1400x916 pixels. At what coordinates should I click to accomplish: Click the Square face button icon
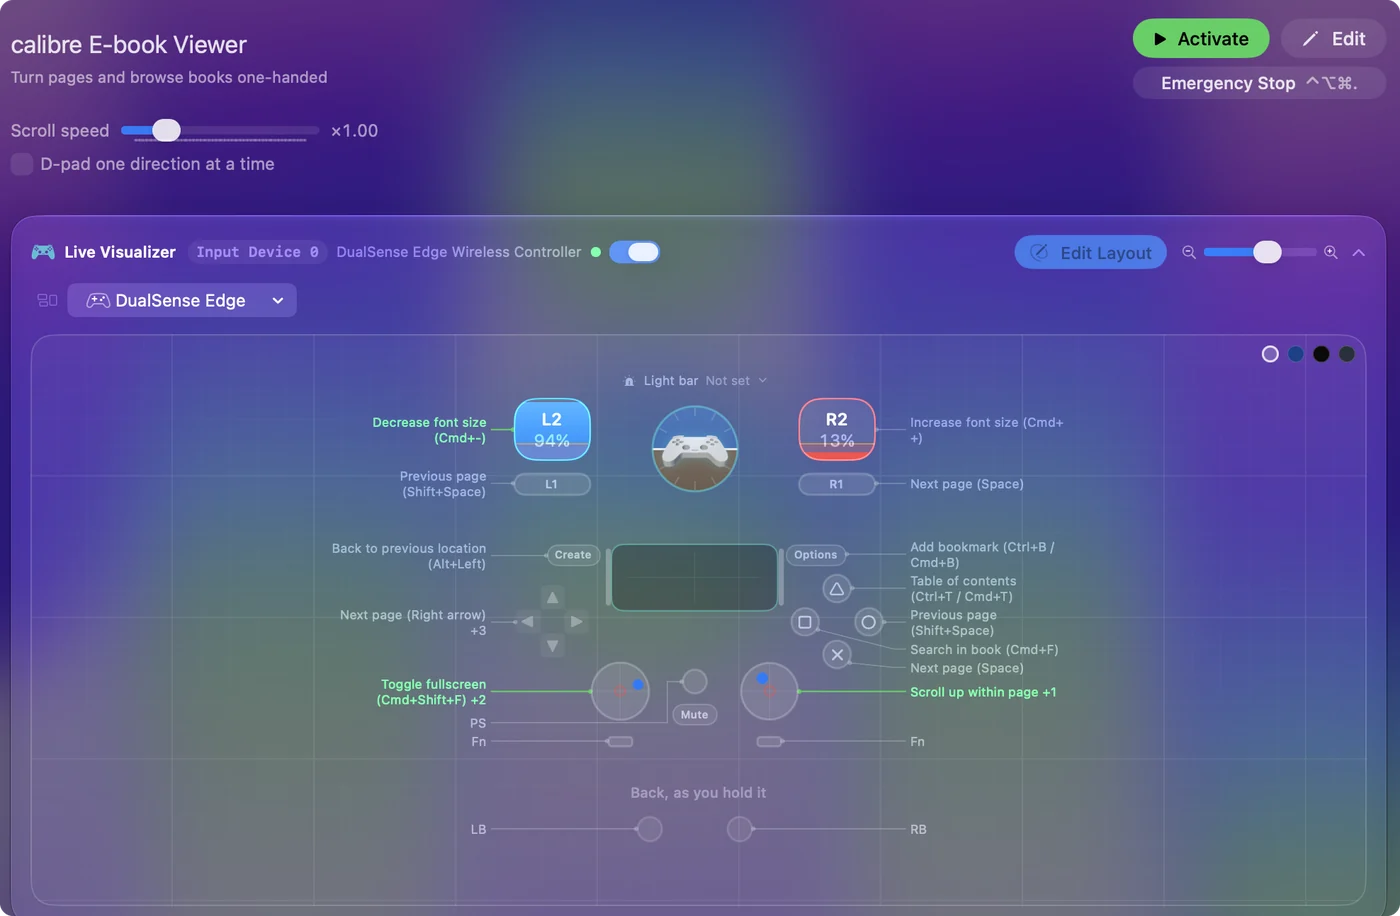[804, 622]
